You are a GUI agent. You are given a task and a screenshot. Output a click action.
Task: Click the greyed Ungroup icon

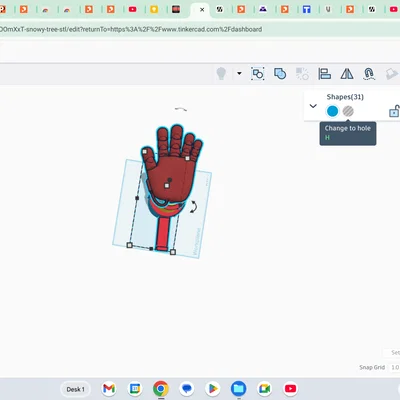(x=302, y=74)
